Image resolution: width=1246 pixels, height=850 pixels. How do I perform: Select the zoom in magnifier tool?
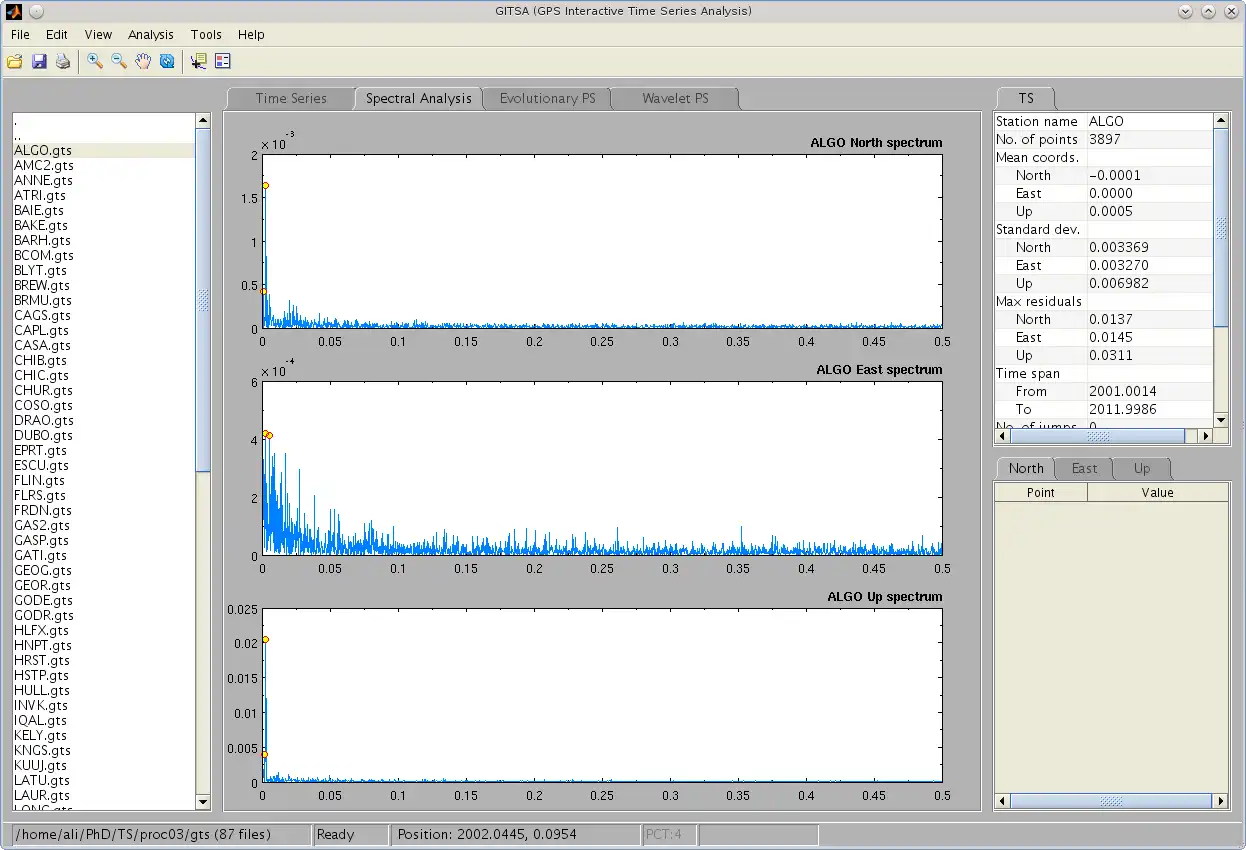click(x=95, y=62)
